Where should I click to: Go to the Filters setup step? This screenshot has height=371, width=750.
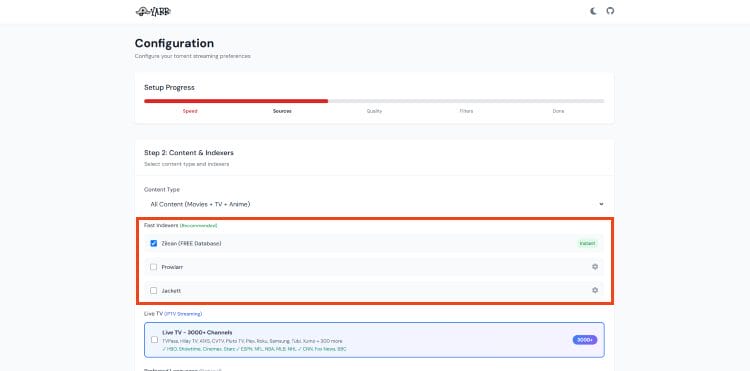click(466, 111)
